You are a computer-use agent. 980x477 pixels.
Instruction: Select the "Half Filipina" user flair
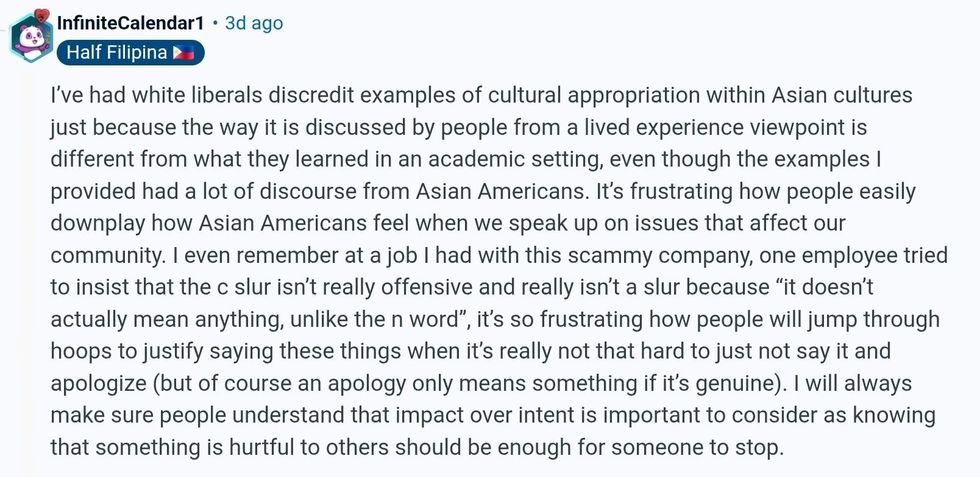[118, 53]
